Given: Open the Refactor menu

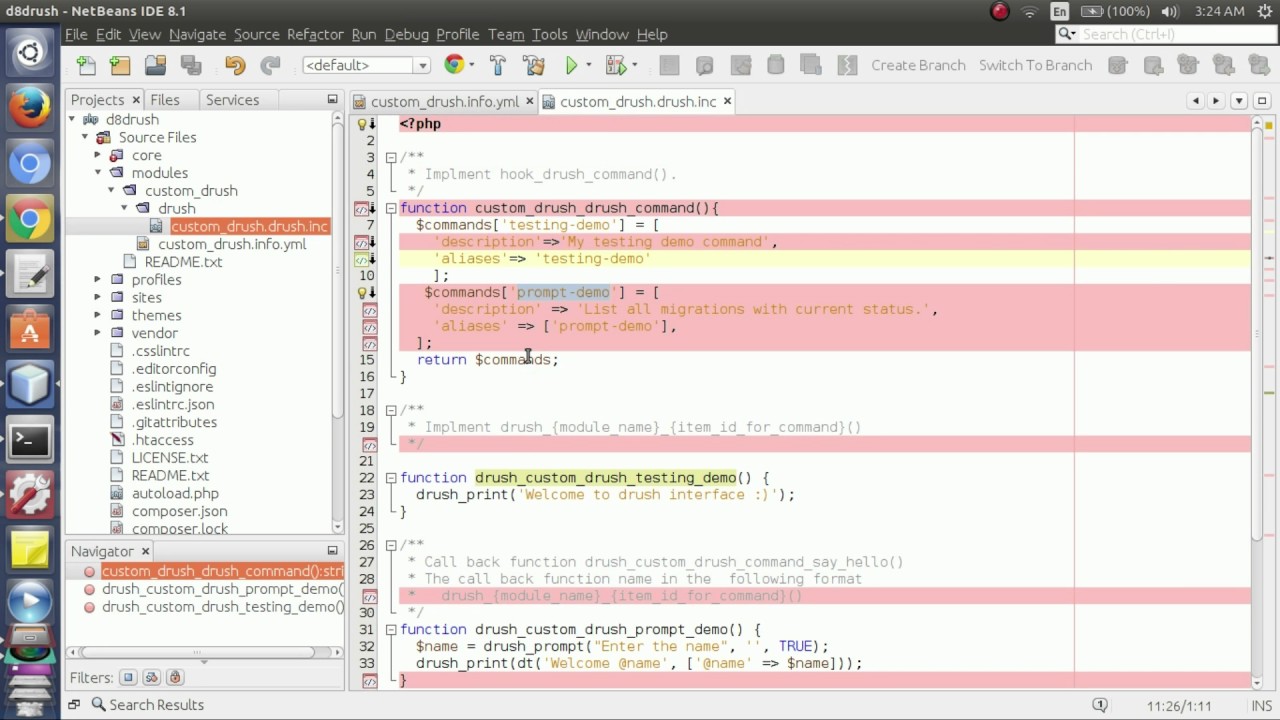Looking at the screenshot, I should click(x=314, y=34).
